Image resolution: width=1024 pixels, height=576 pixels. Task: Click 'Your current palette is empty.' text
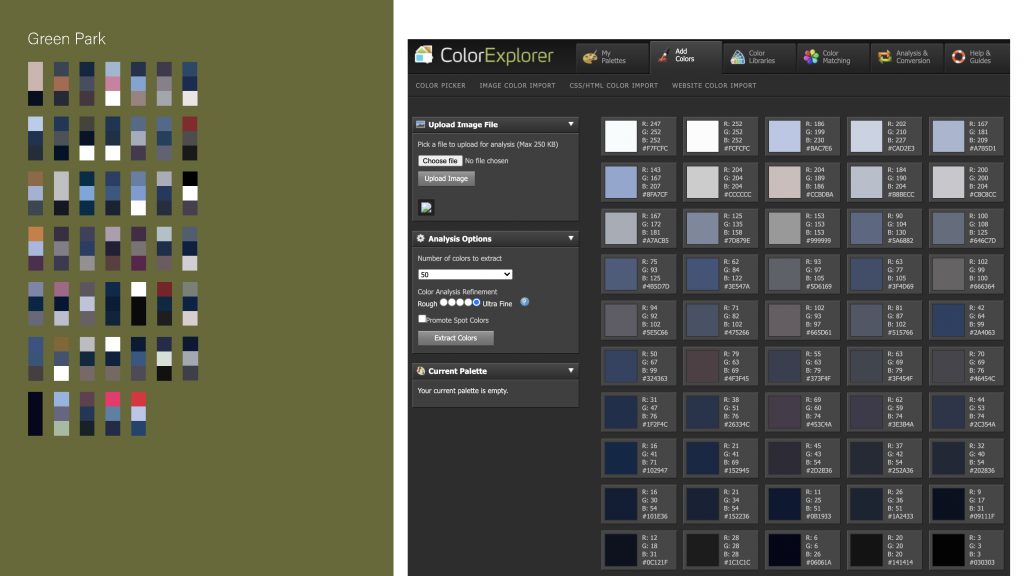(462, 391)
